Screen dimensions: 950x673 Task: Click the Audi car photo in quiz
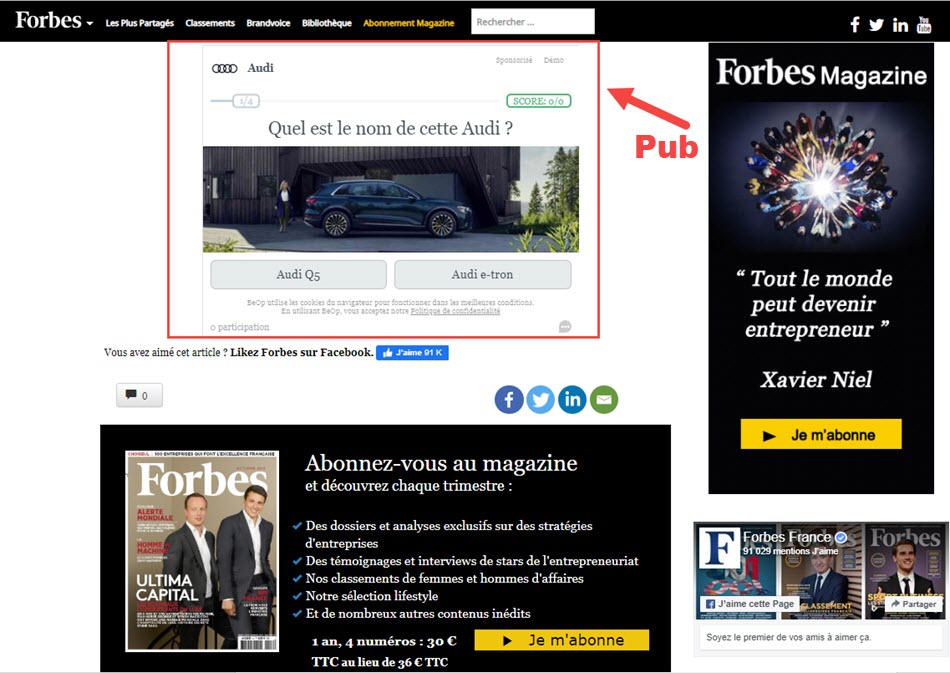coord(391,199)
